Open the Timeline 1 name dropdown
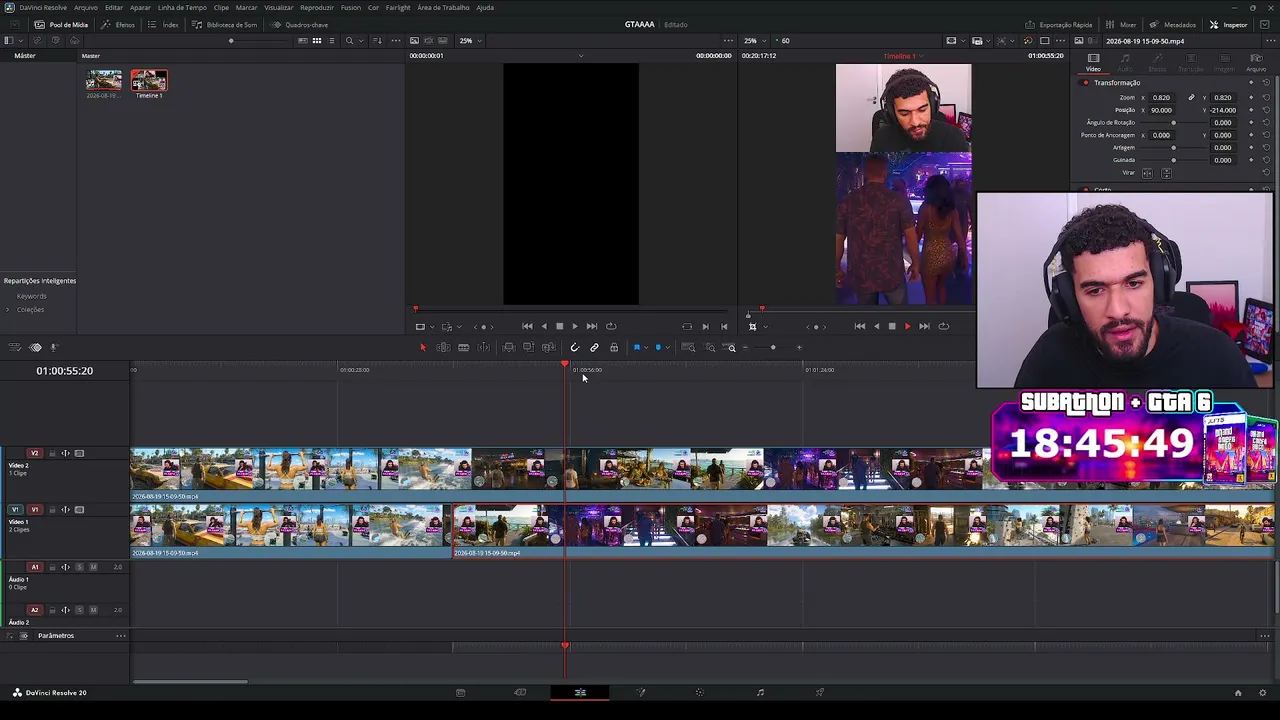1280x720 pixels. tap(903, 56)
